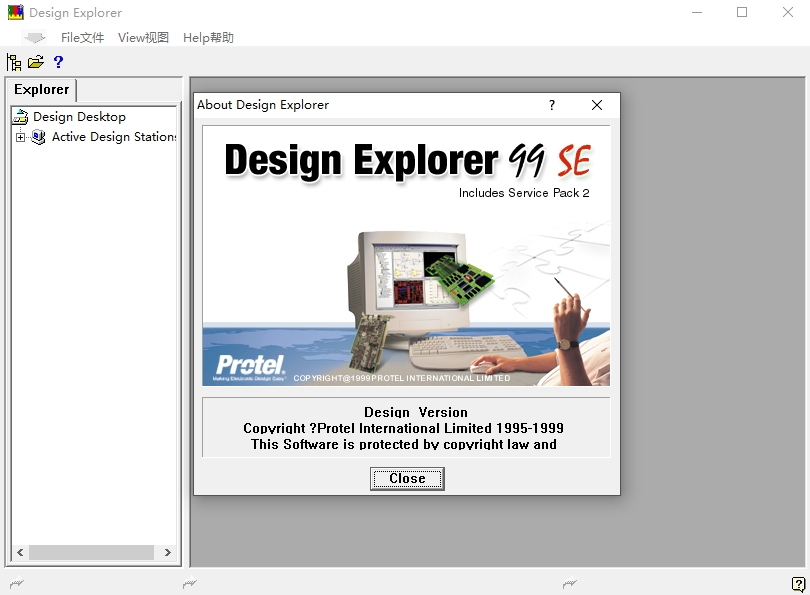Select Design Desktop tree item label
The height and width of the screenshot is (595, 810).
point(79,117)
